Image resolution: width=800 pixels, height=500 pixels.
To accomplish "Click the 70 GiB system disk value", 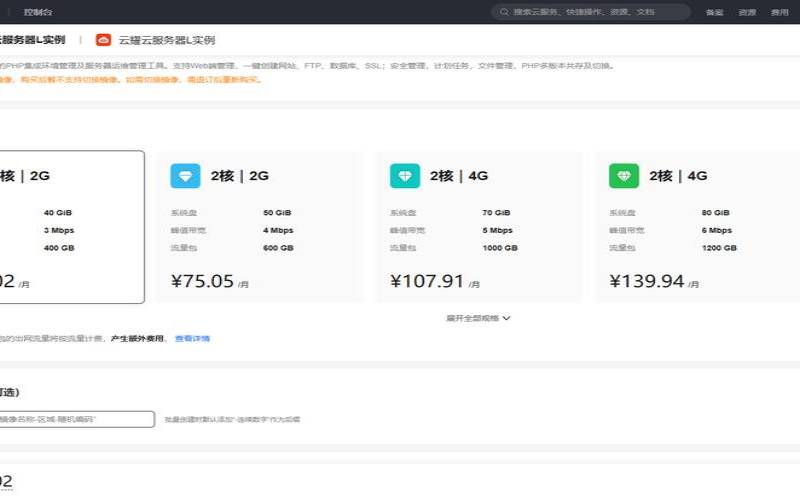I will (x=496, y=213).
